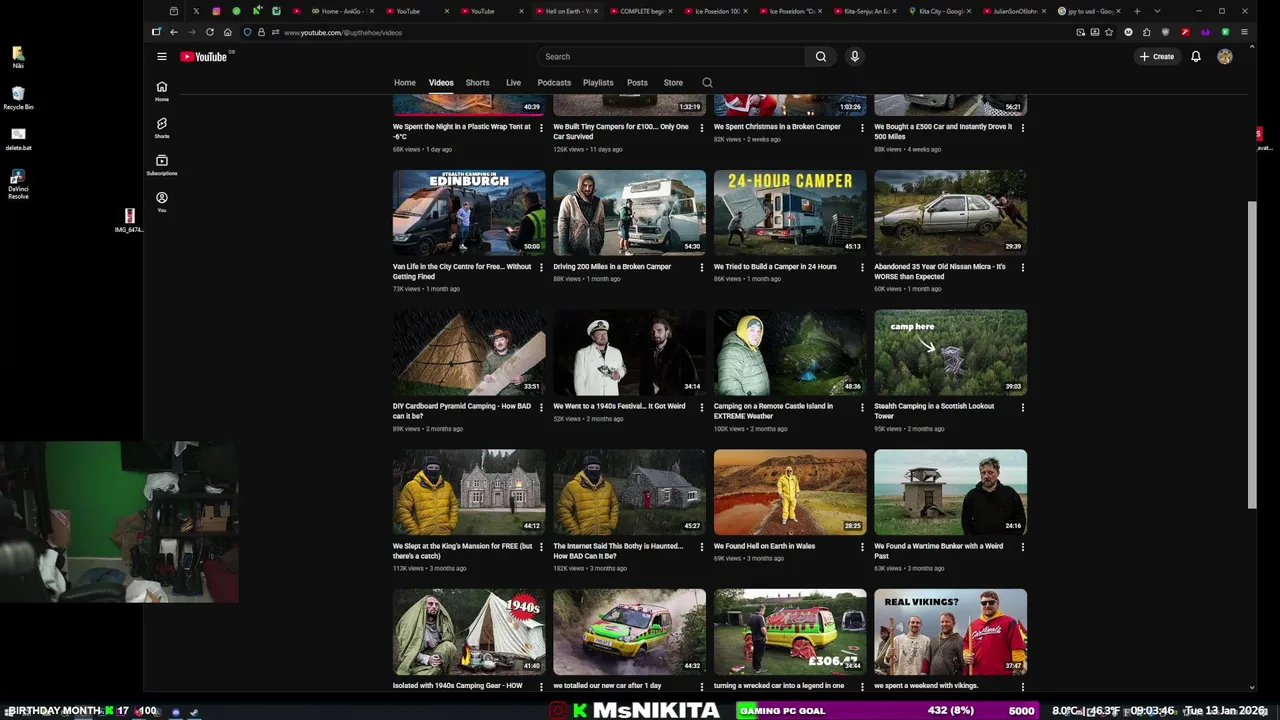Open options for Camper in 24 Hours video

click(x=862, y=268)
